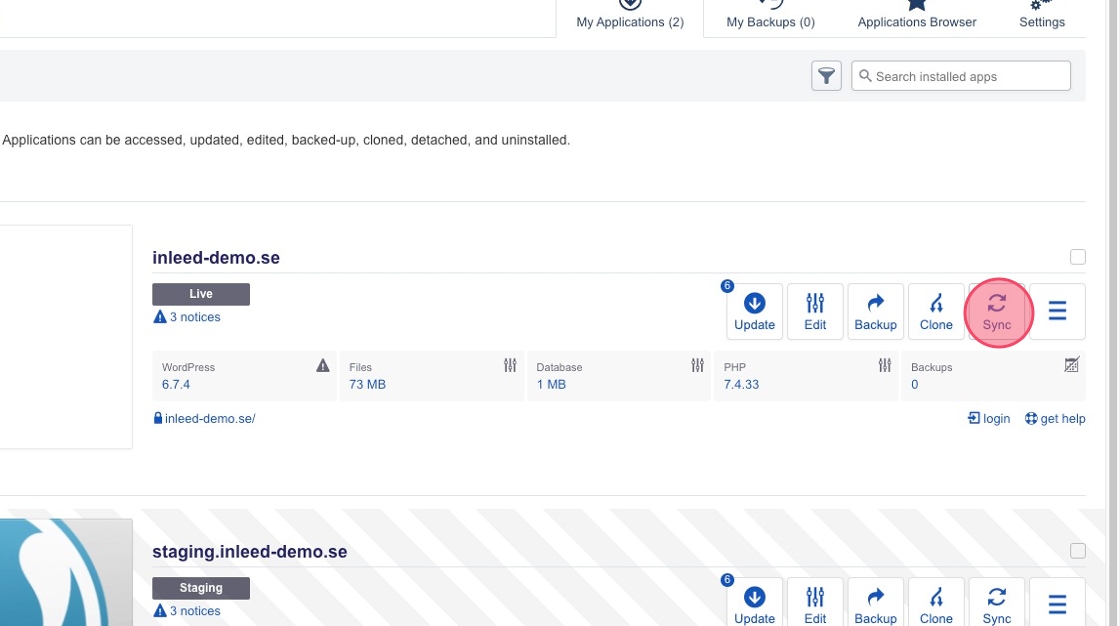
Task: Open Files settings sliders icon
Action: tap(511, 366)
